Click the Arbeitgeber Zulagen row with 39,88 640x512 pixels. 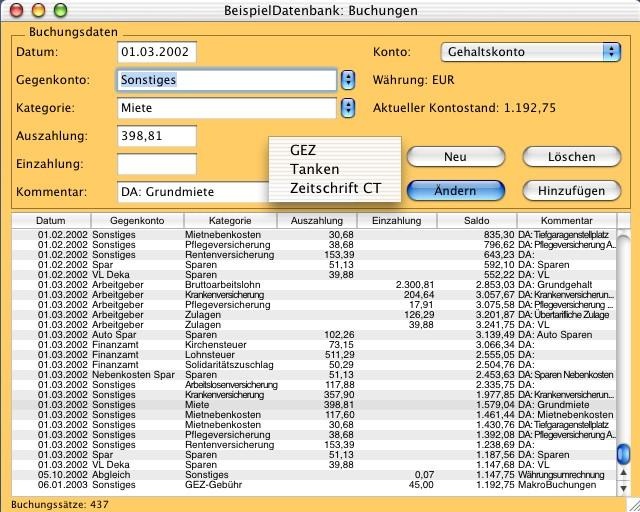[x=314, y=325]
